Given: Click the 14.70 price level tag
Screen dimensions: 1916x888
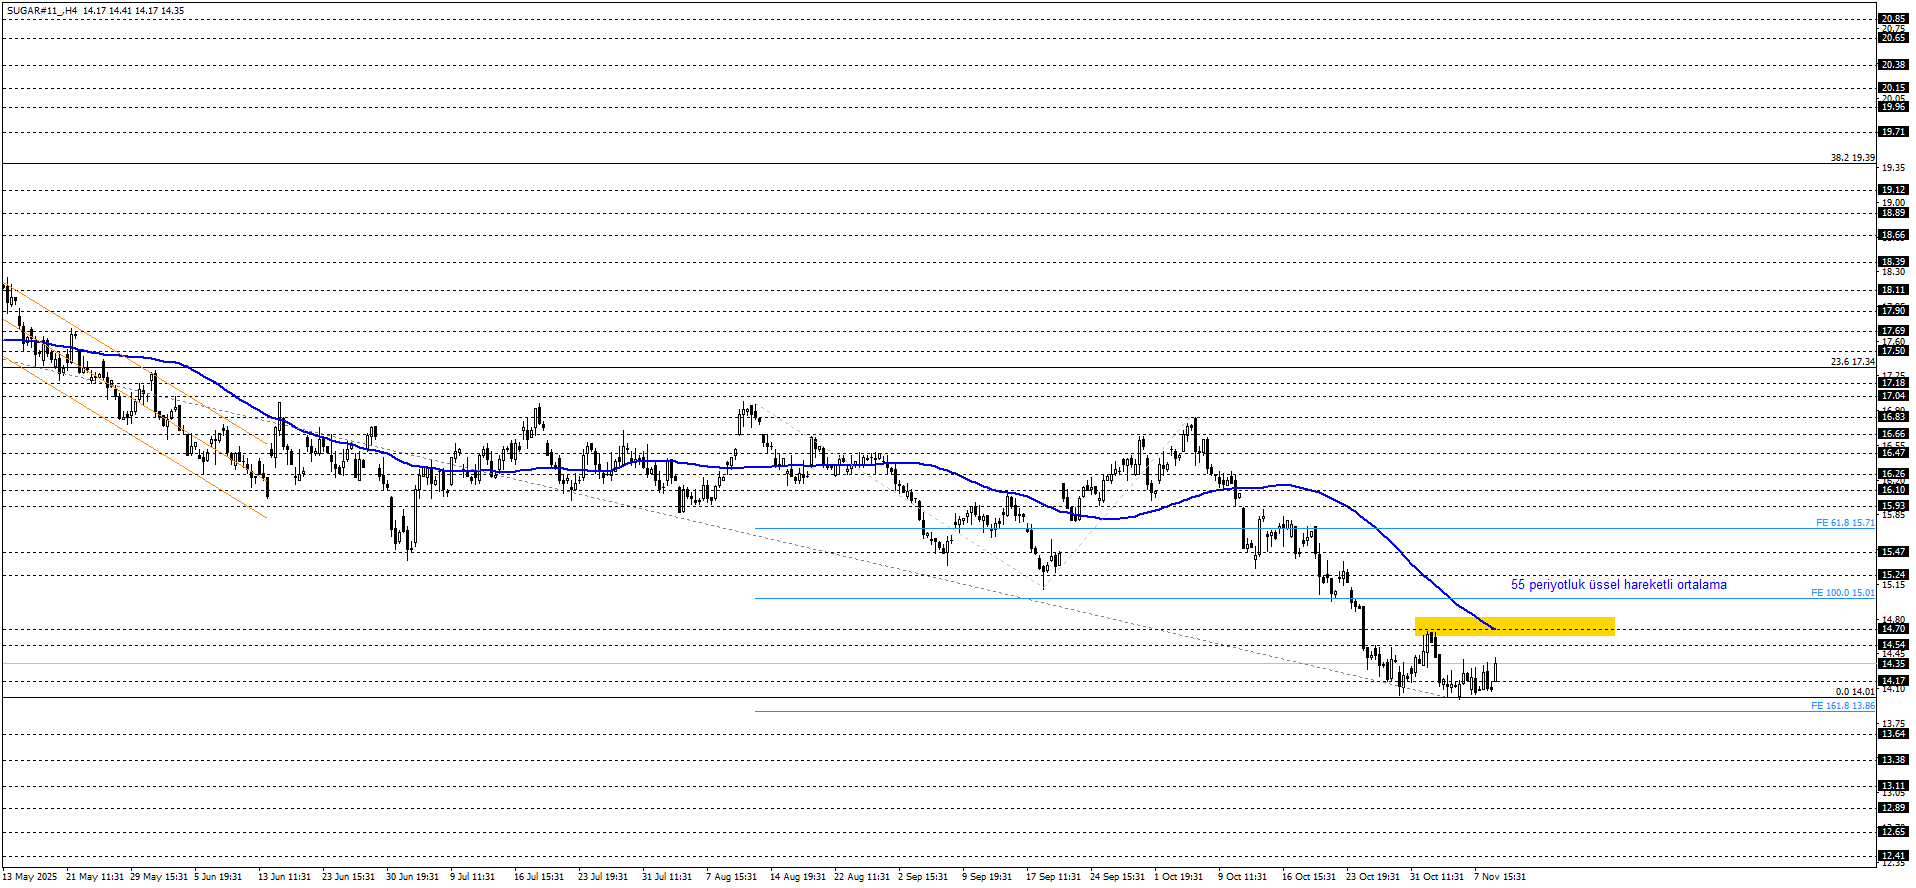Looking at the screenshot, I should click(x=1893, y=629).
